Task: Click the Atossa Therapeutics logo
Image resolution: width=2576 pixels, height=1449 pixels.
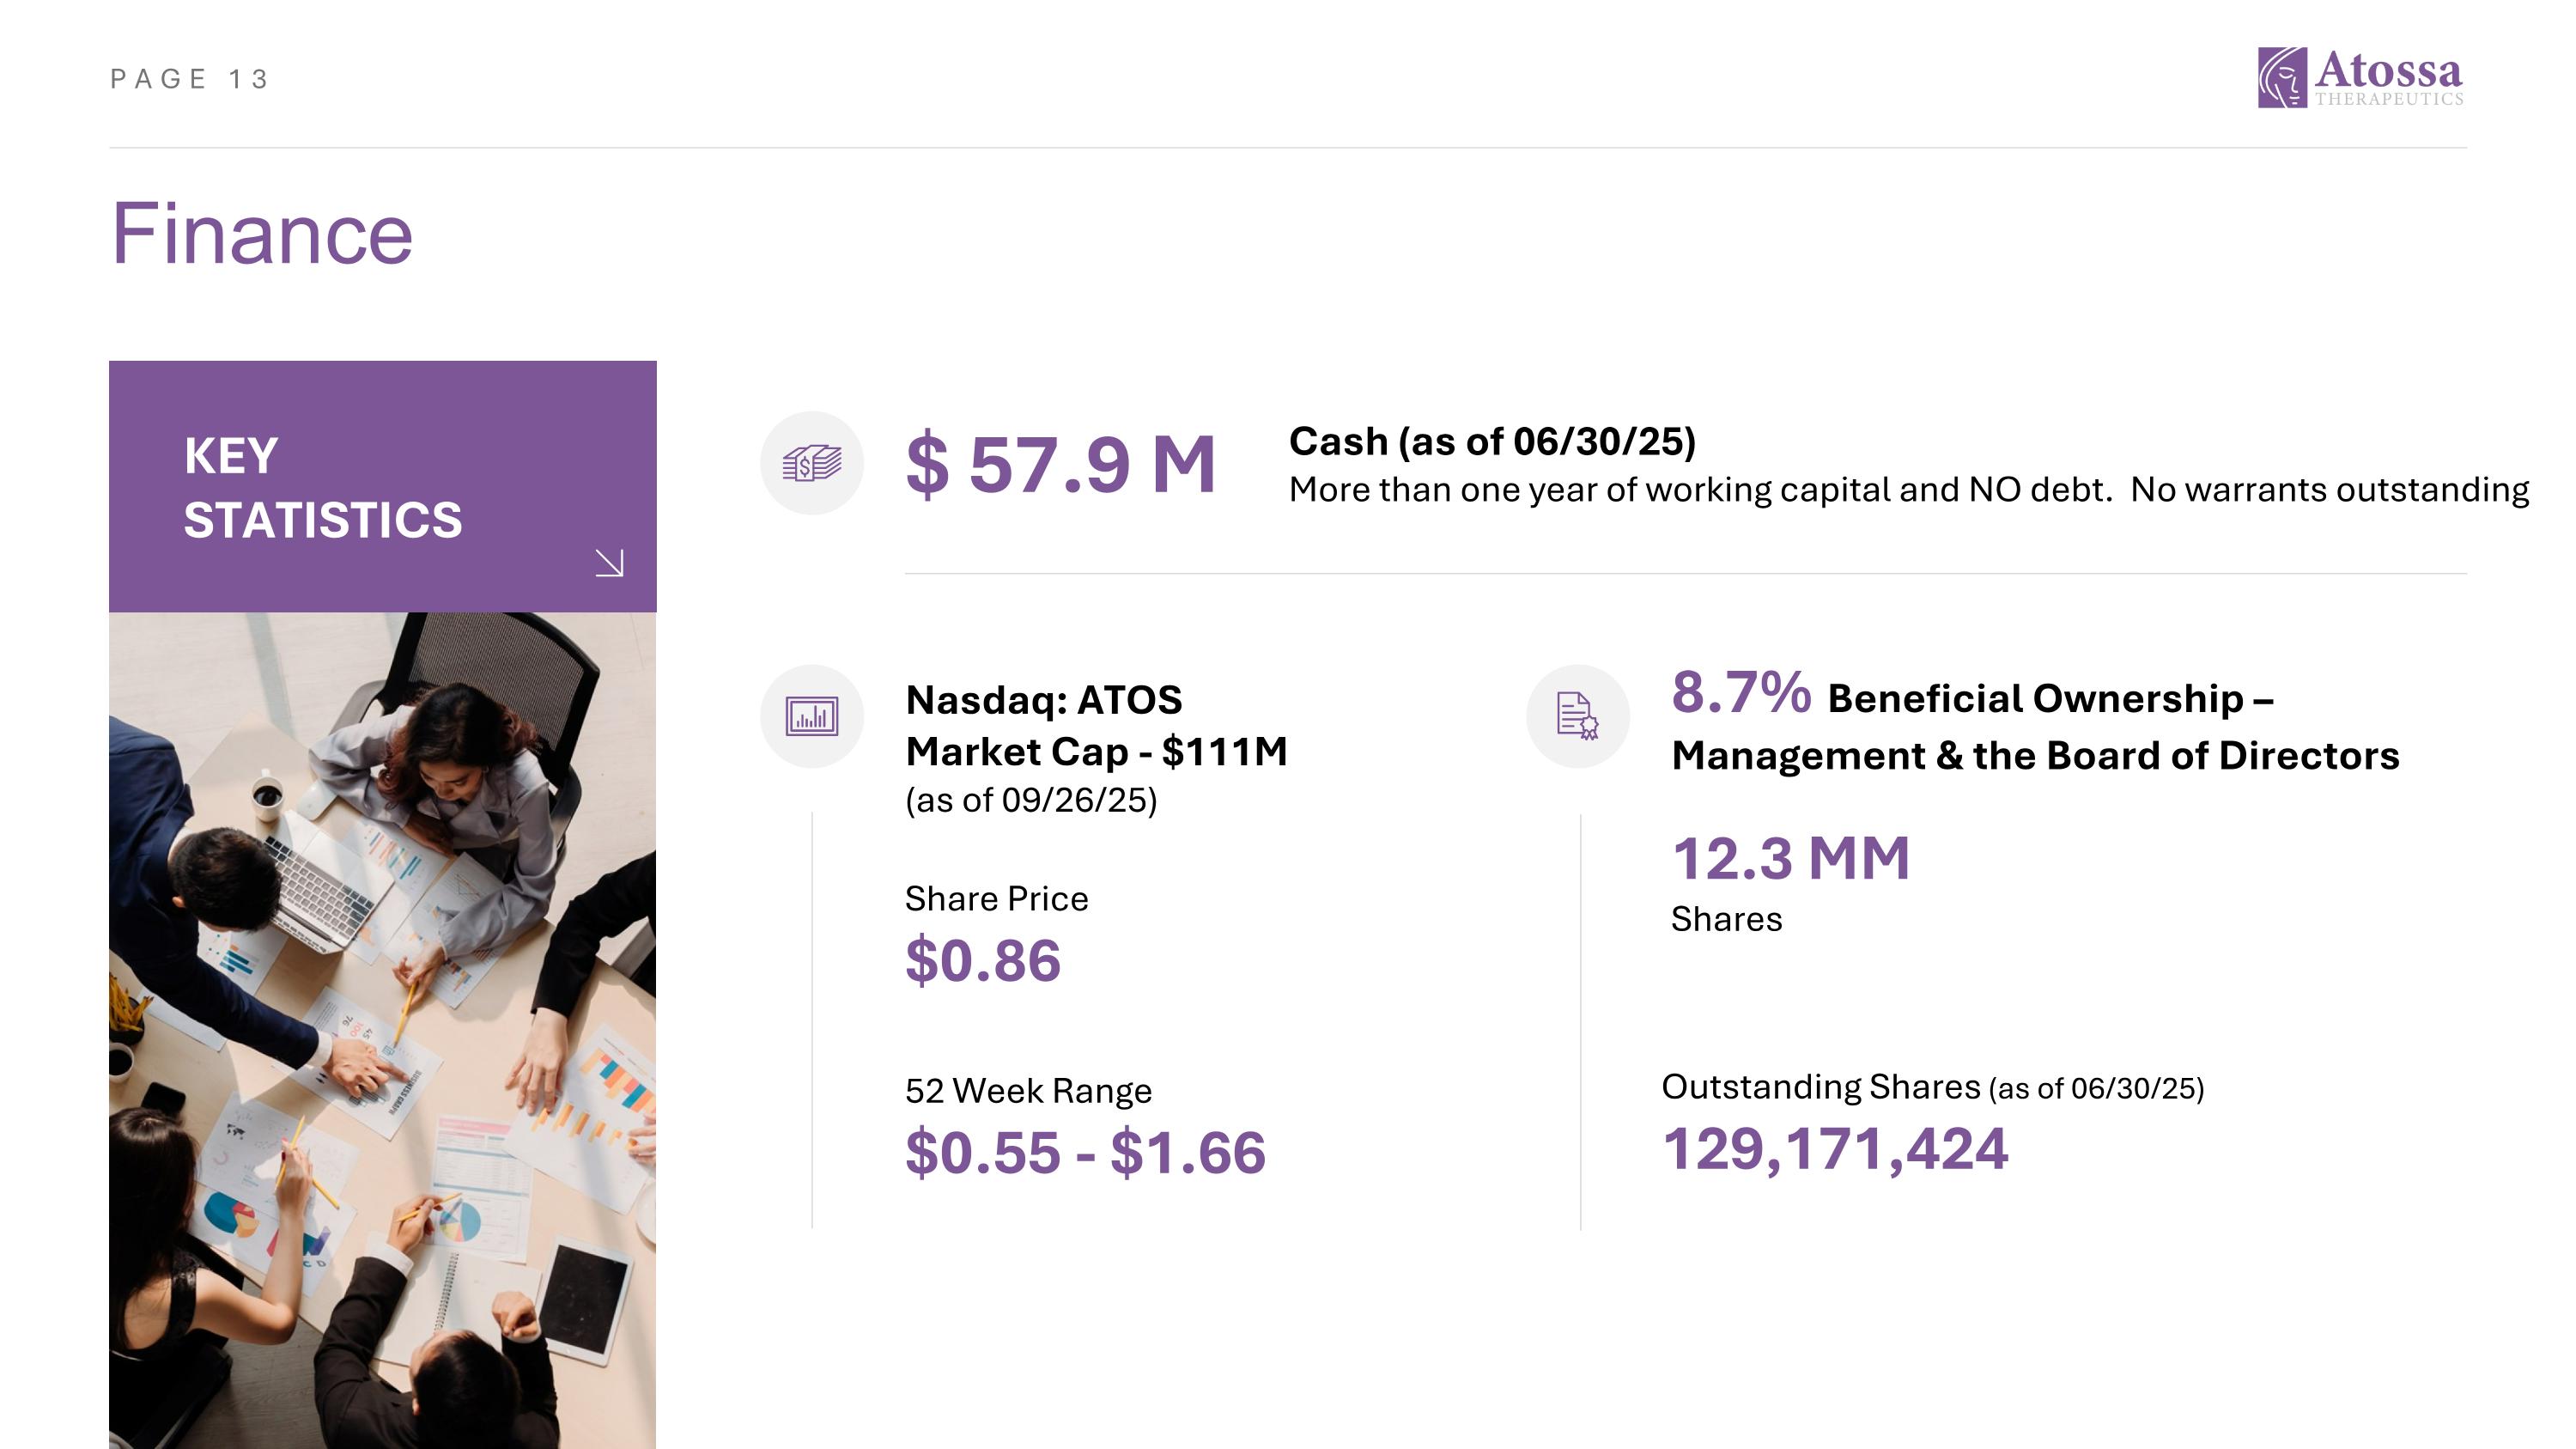Action: 2359,77
